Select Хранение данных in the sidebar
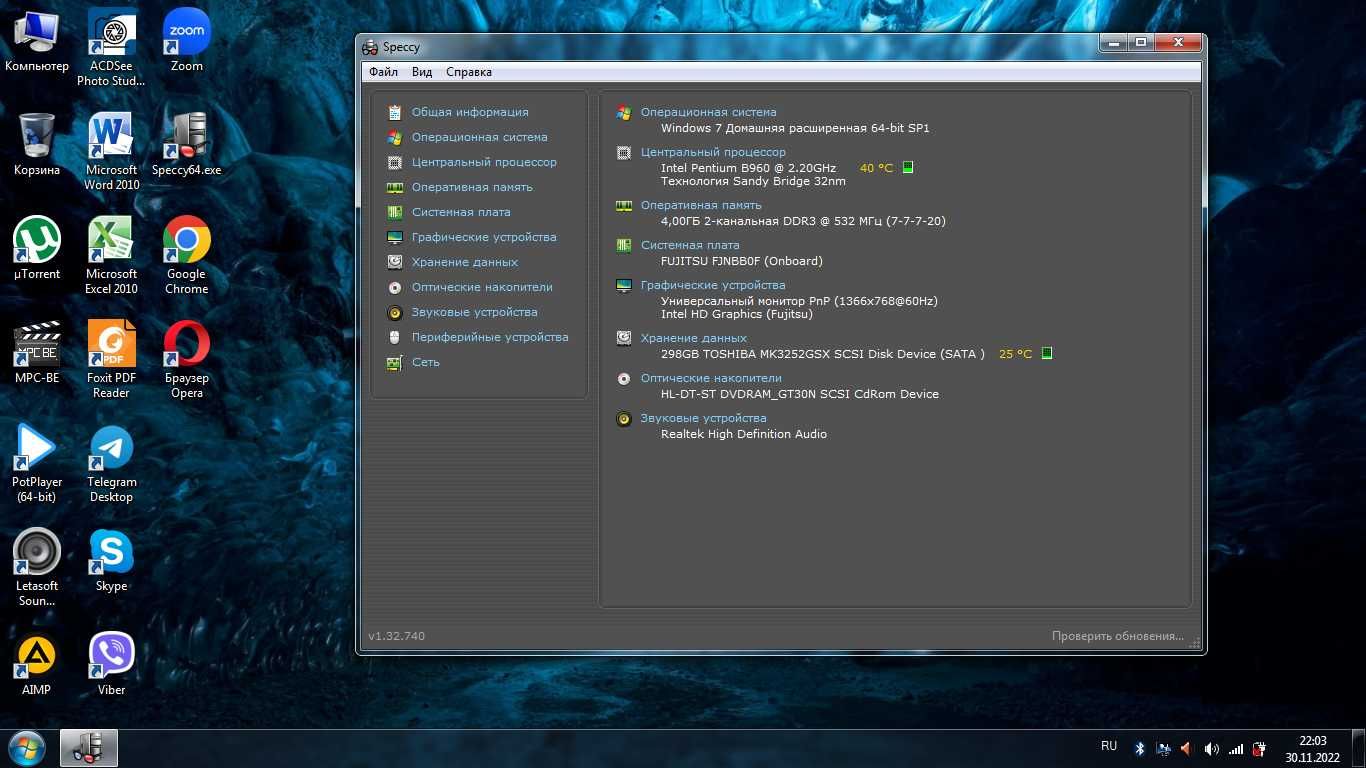 tap(465, 262)
